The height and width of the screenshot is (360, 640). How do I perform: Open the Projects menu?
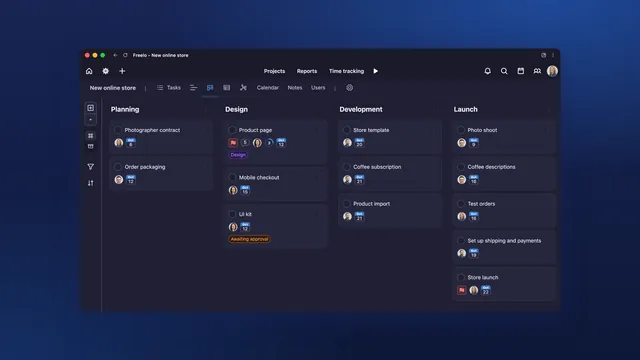click(x=274, y=71)
